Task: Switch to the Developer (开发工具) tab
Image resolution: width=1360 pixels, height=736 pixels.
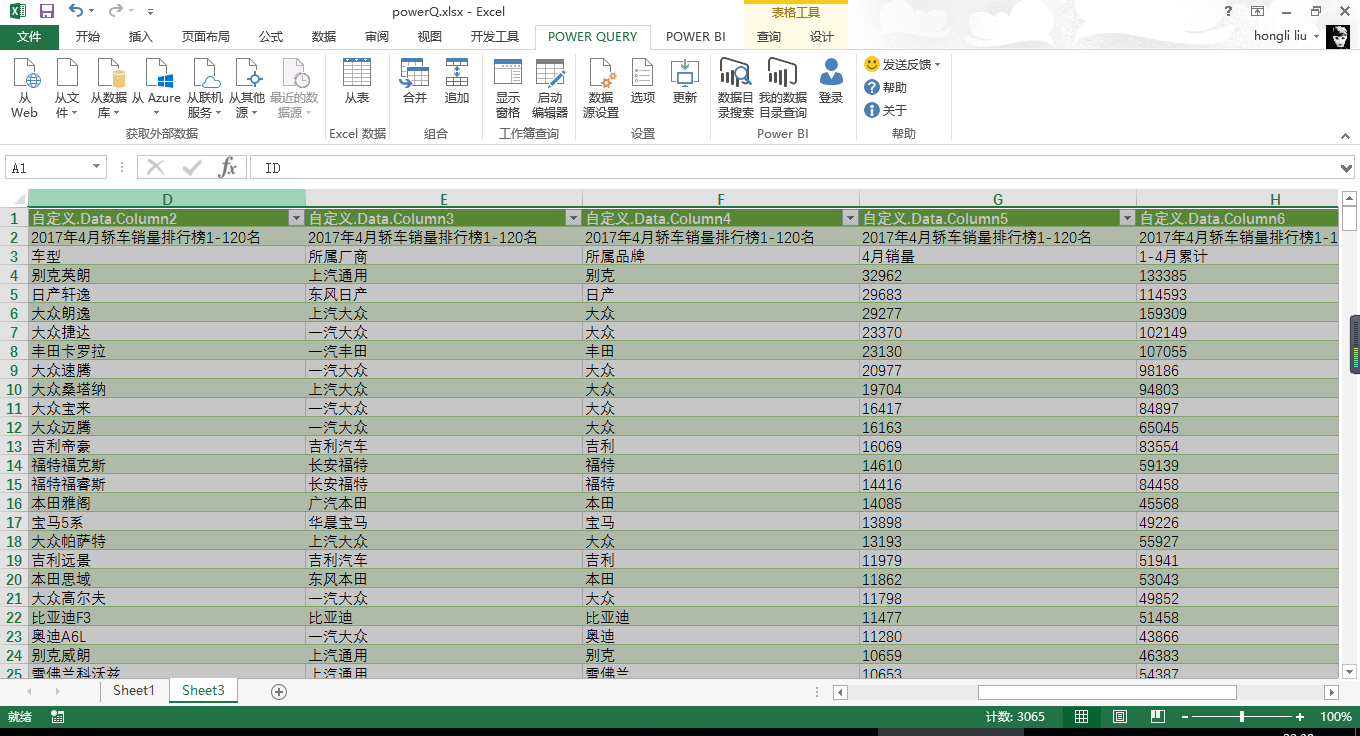Action: 495,37
